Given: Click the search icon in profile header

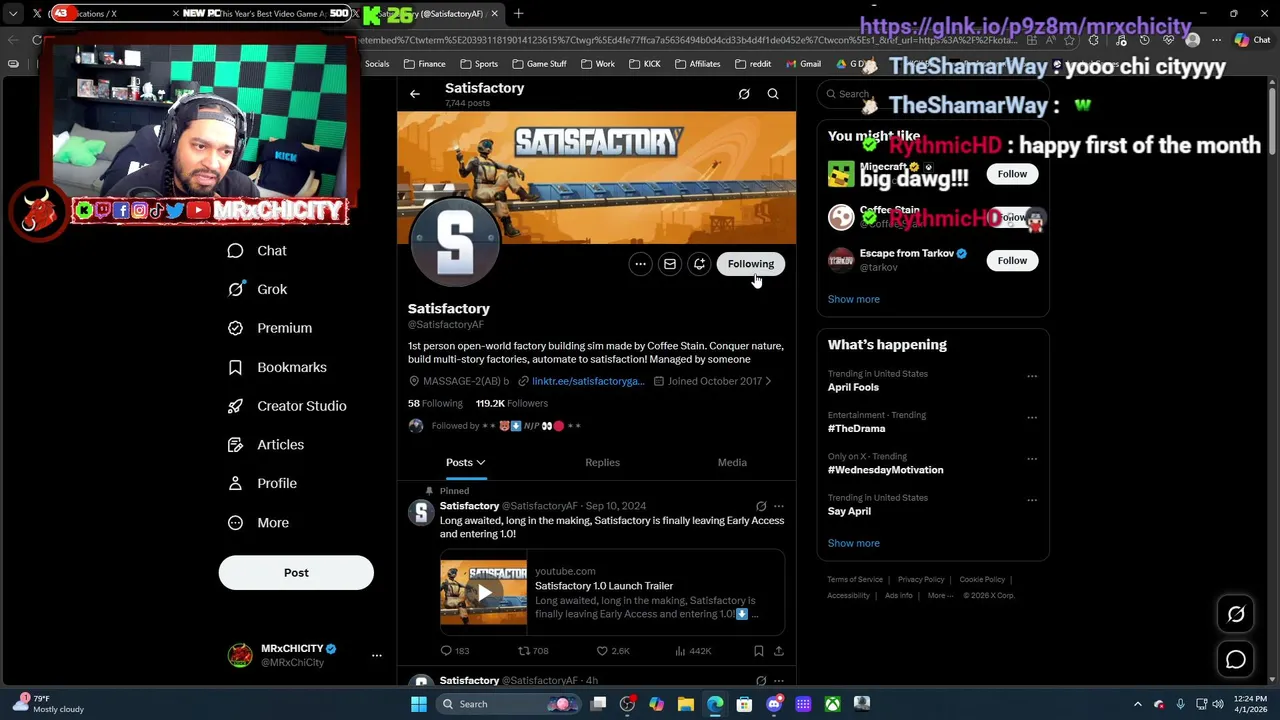Looking at the screenshot, I should (x=773, y=94).
